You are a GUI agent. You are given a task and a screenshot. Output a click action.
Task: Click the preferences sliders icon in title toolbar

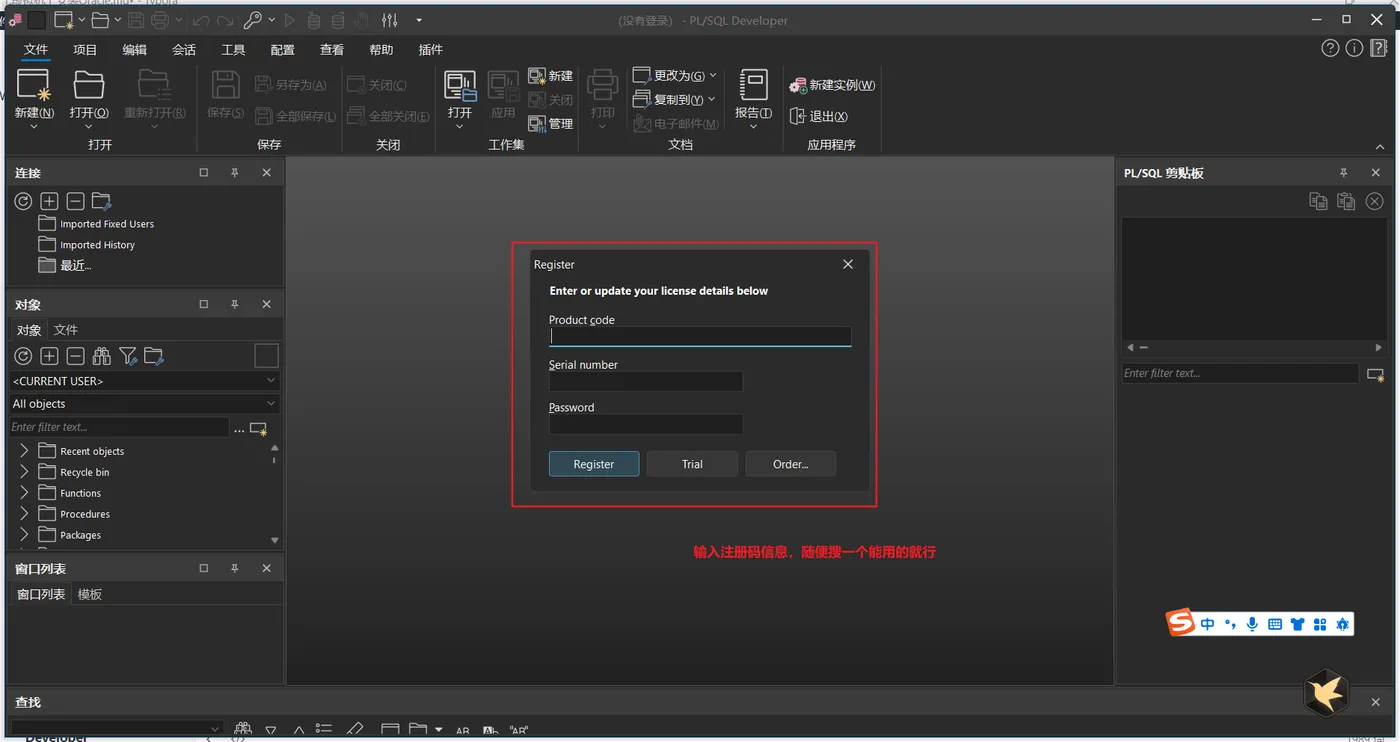[389, 20]
